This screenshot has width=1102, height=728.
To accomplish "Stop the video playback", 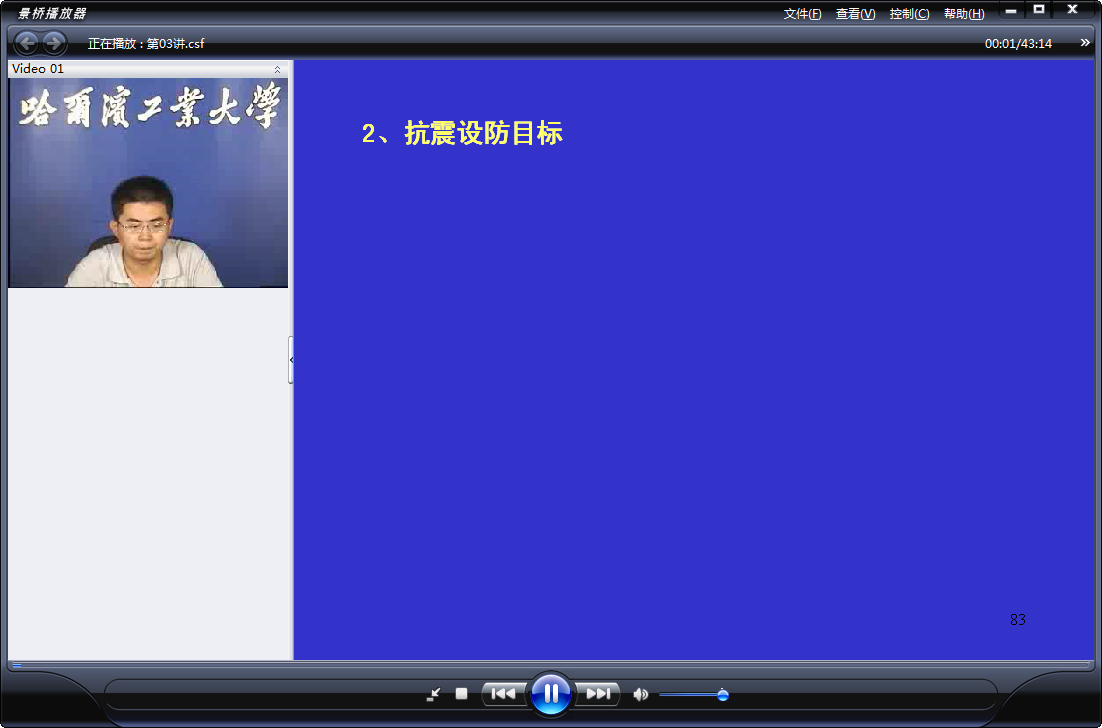I will coord(462,694).
